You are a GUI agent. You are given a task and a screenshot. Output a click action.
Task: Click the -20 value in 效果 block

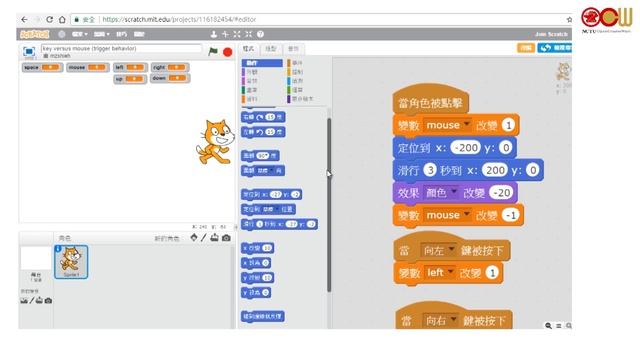click(500, 192)
